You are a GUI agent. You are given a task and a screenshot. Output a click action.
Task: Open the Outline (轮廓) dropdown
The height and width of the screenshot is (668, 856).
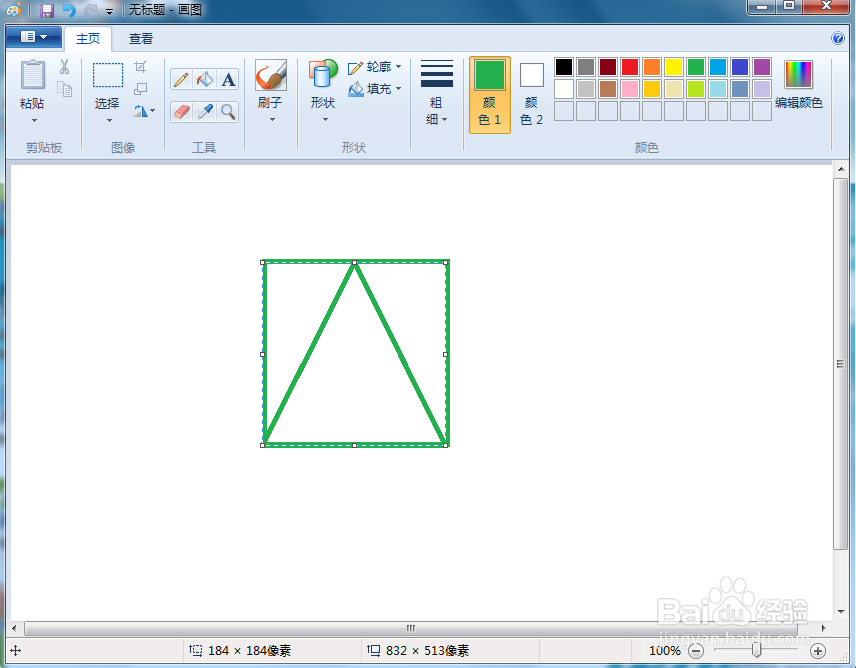point(375,67)
